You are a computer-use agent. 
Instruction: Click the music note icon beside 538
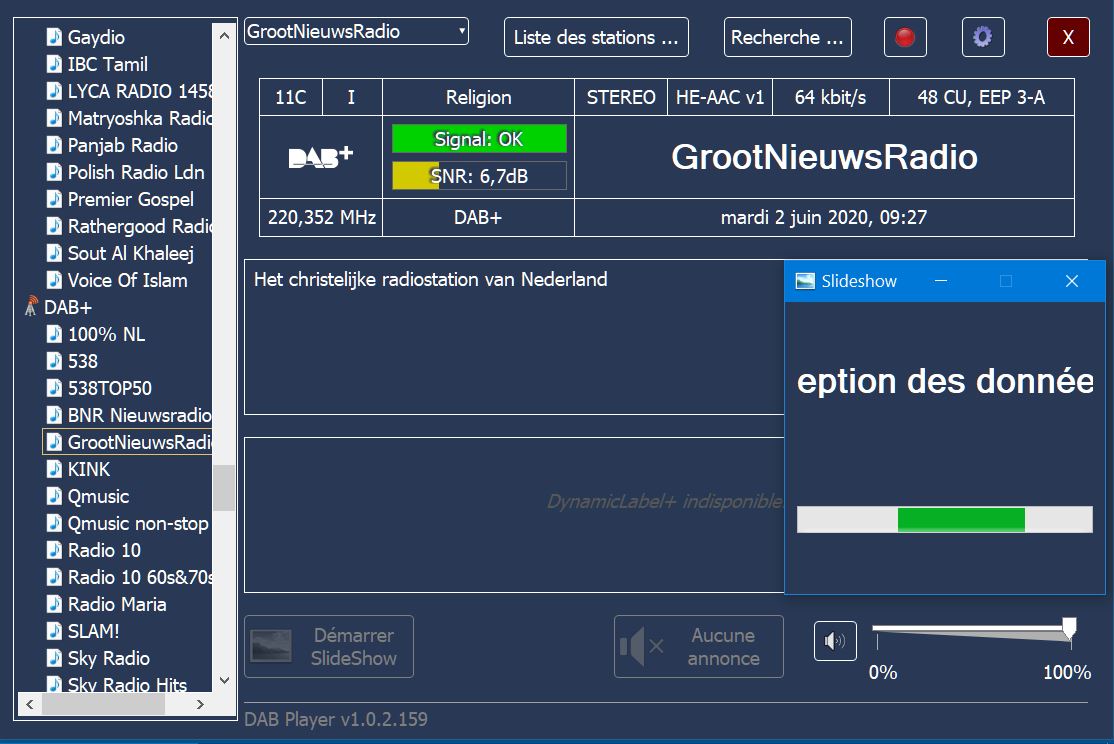pyautogui.click(x=54, y=361)
